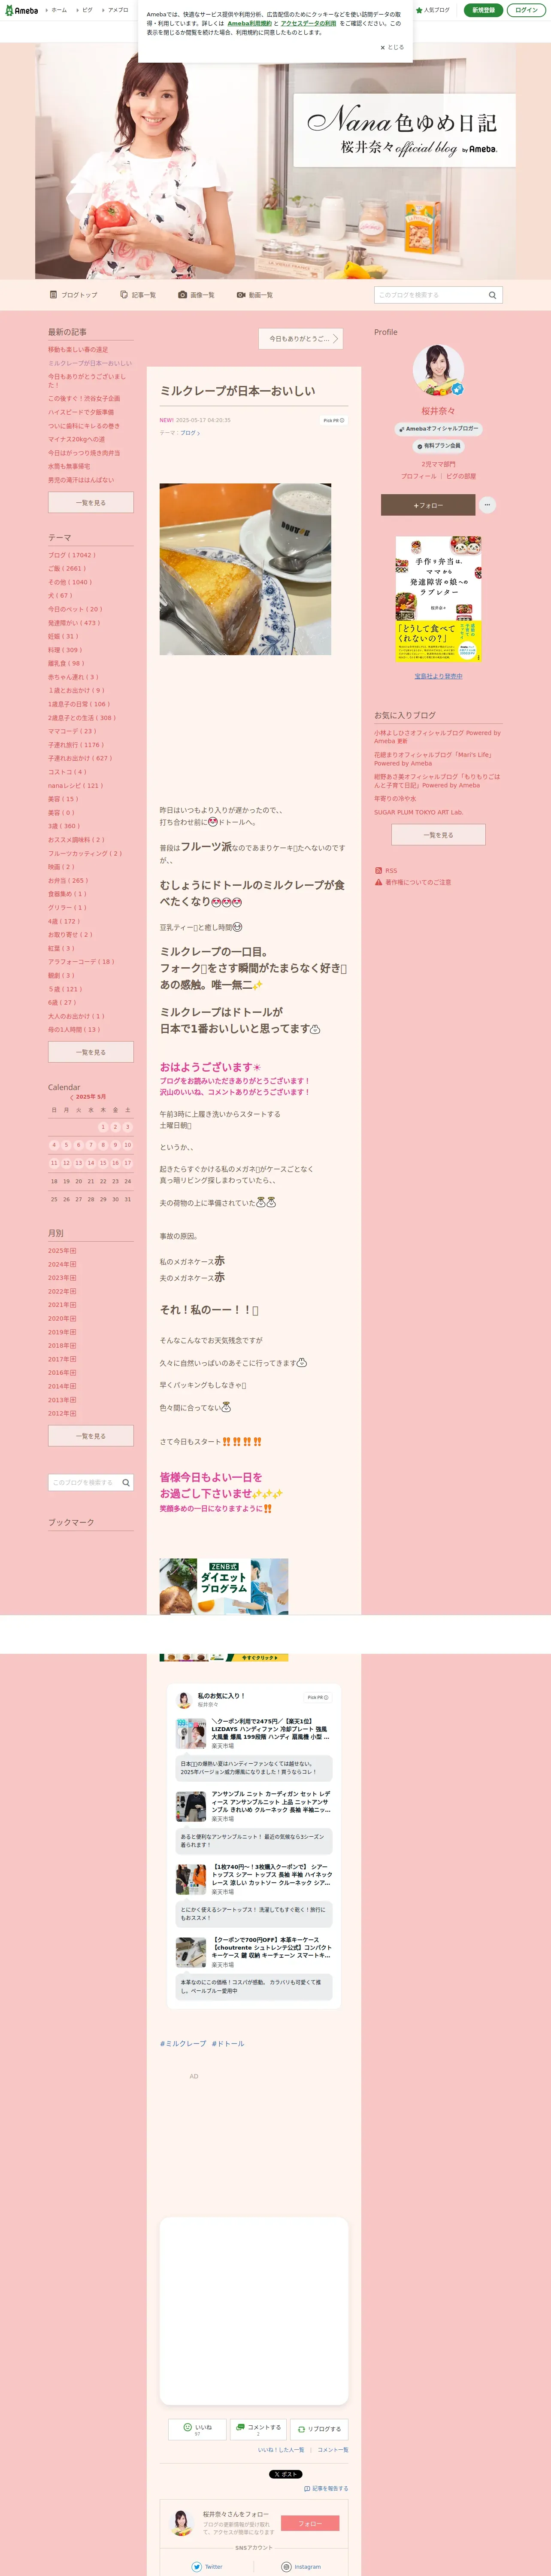Click the pink フォロー button at bottom

310,2524
